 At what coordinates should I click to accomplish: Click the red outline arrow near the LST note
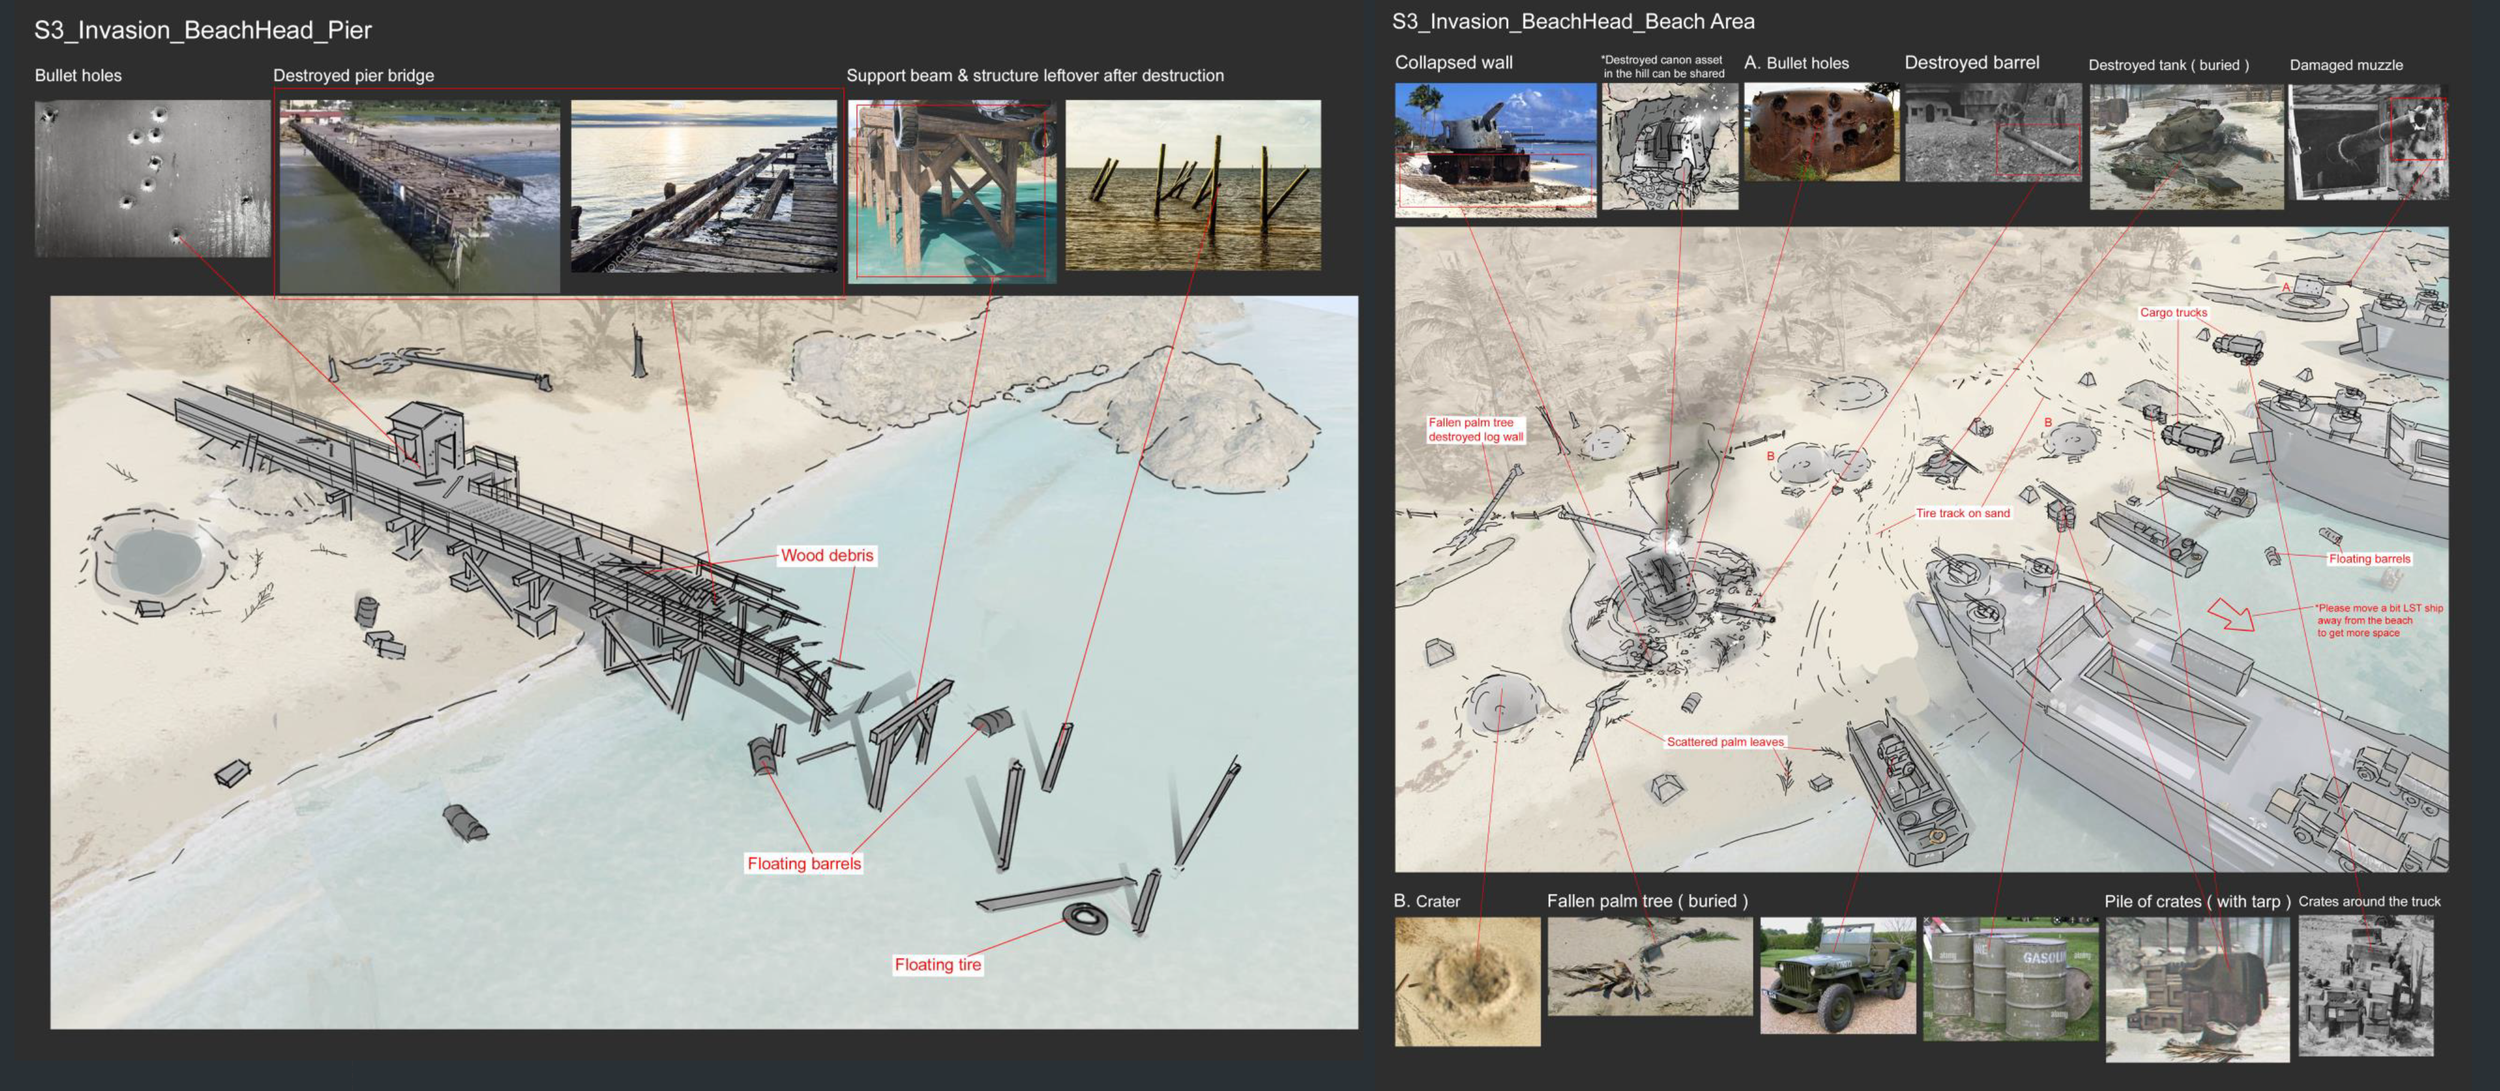pyautogui.click(x=2231, y=614)
